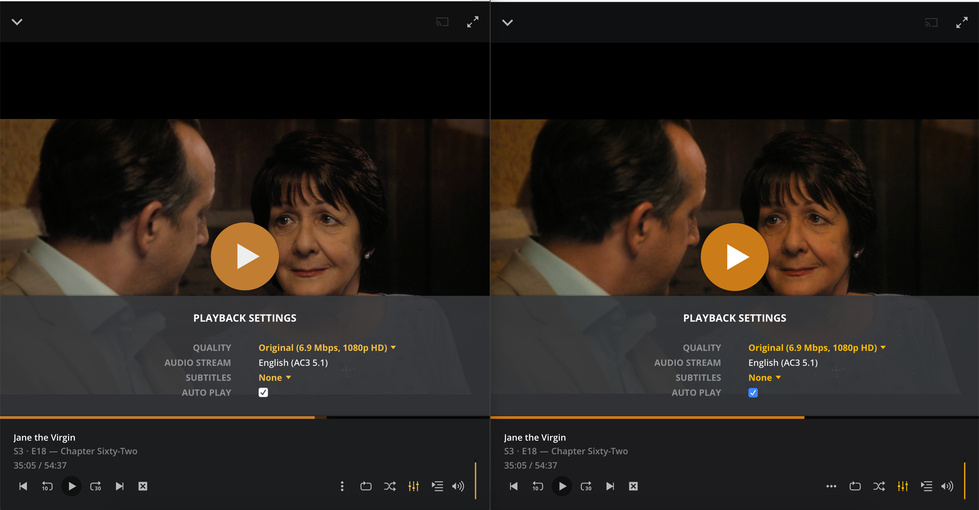Toggle playback settings sliders icon in left player
This screenshot has height=510, width=979.
413,486
